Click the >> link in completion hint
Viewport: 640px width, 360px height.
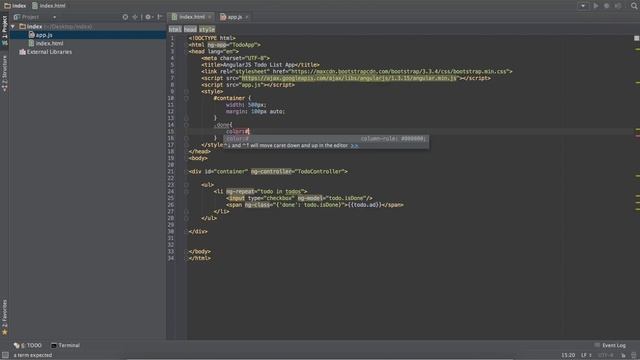coord(354,146)
